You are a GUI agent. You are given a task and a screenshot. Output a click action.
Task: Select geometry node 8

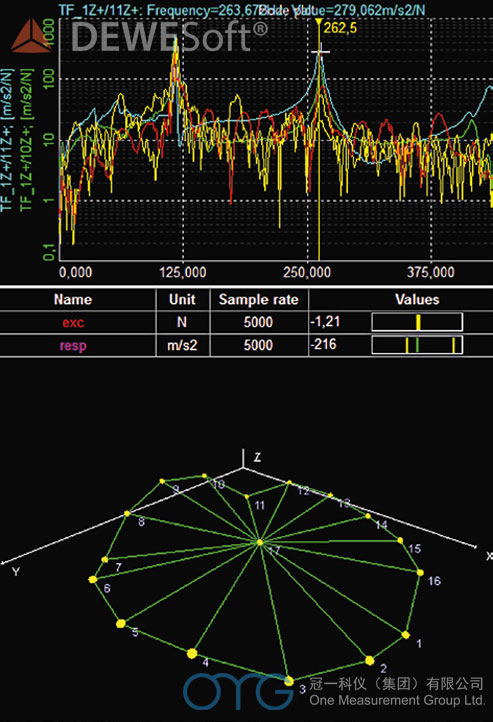coord(127,513)
